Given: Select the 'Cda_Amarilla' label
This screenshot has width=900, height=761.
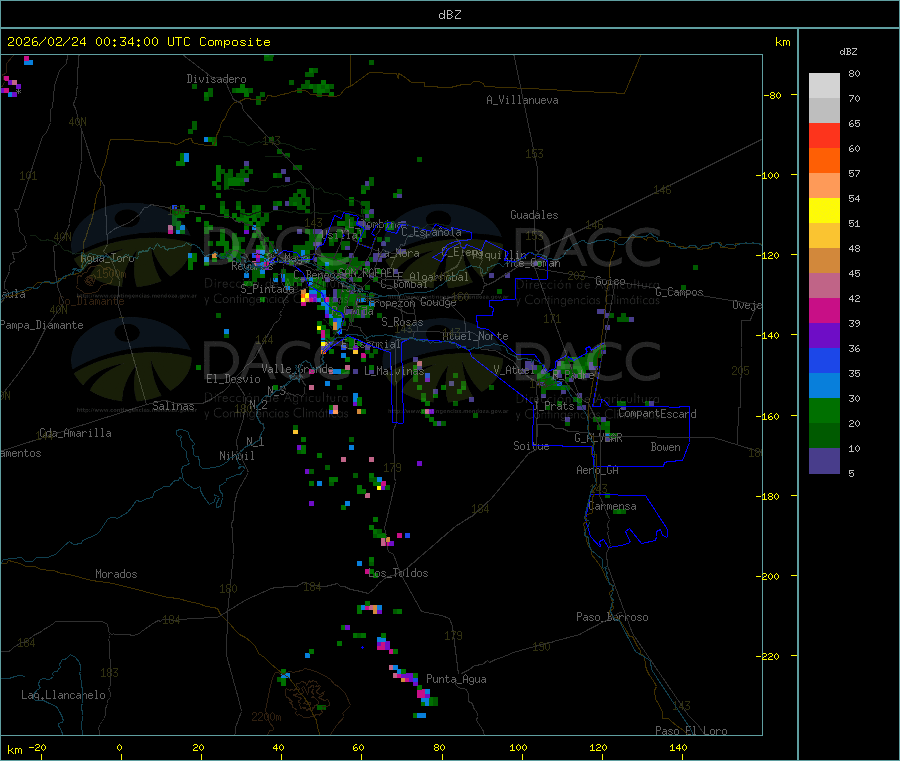Looking at the screenshot, I should point(75,433).
